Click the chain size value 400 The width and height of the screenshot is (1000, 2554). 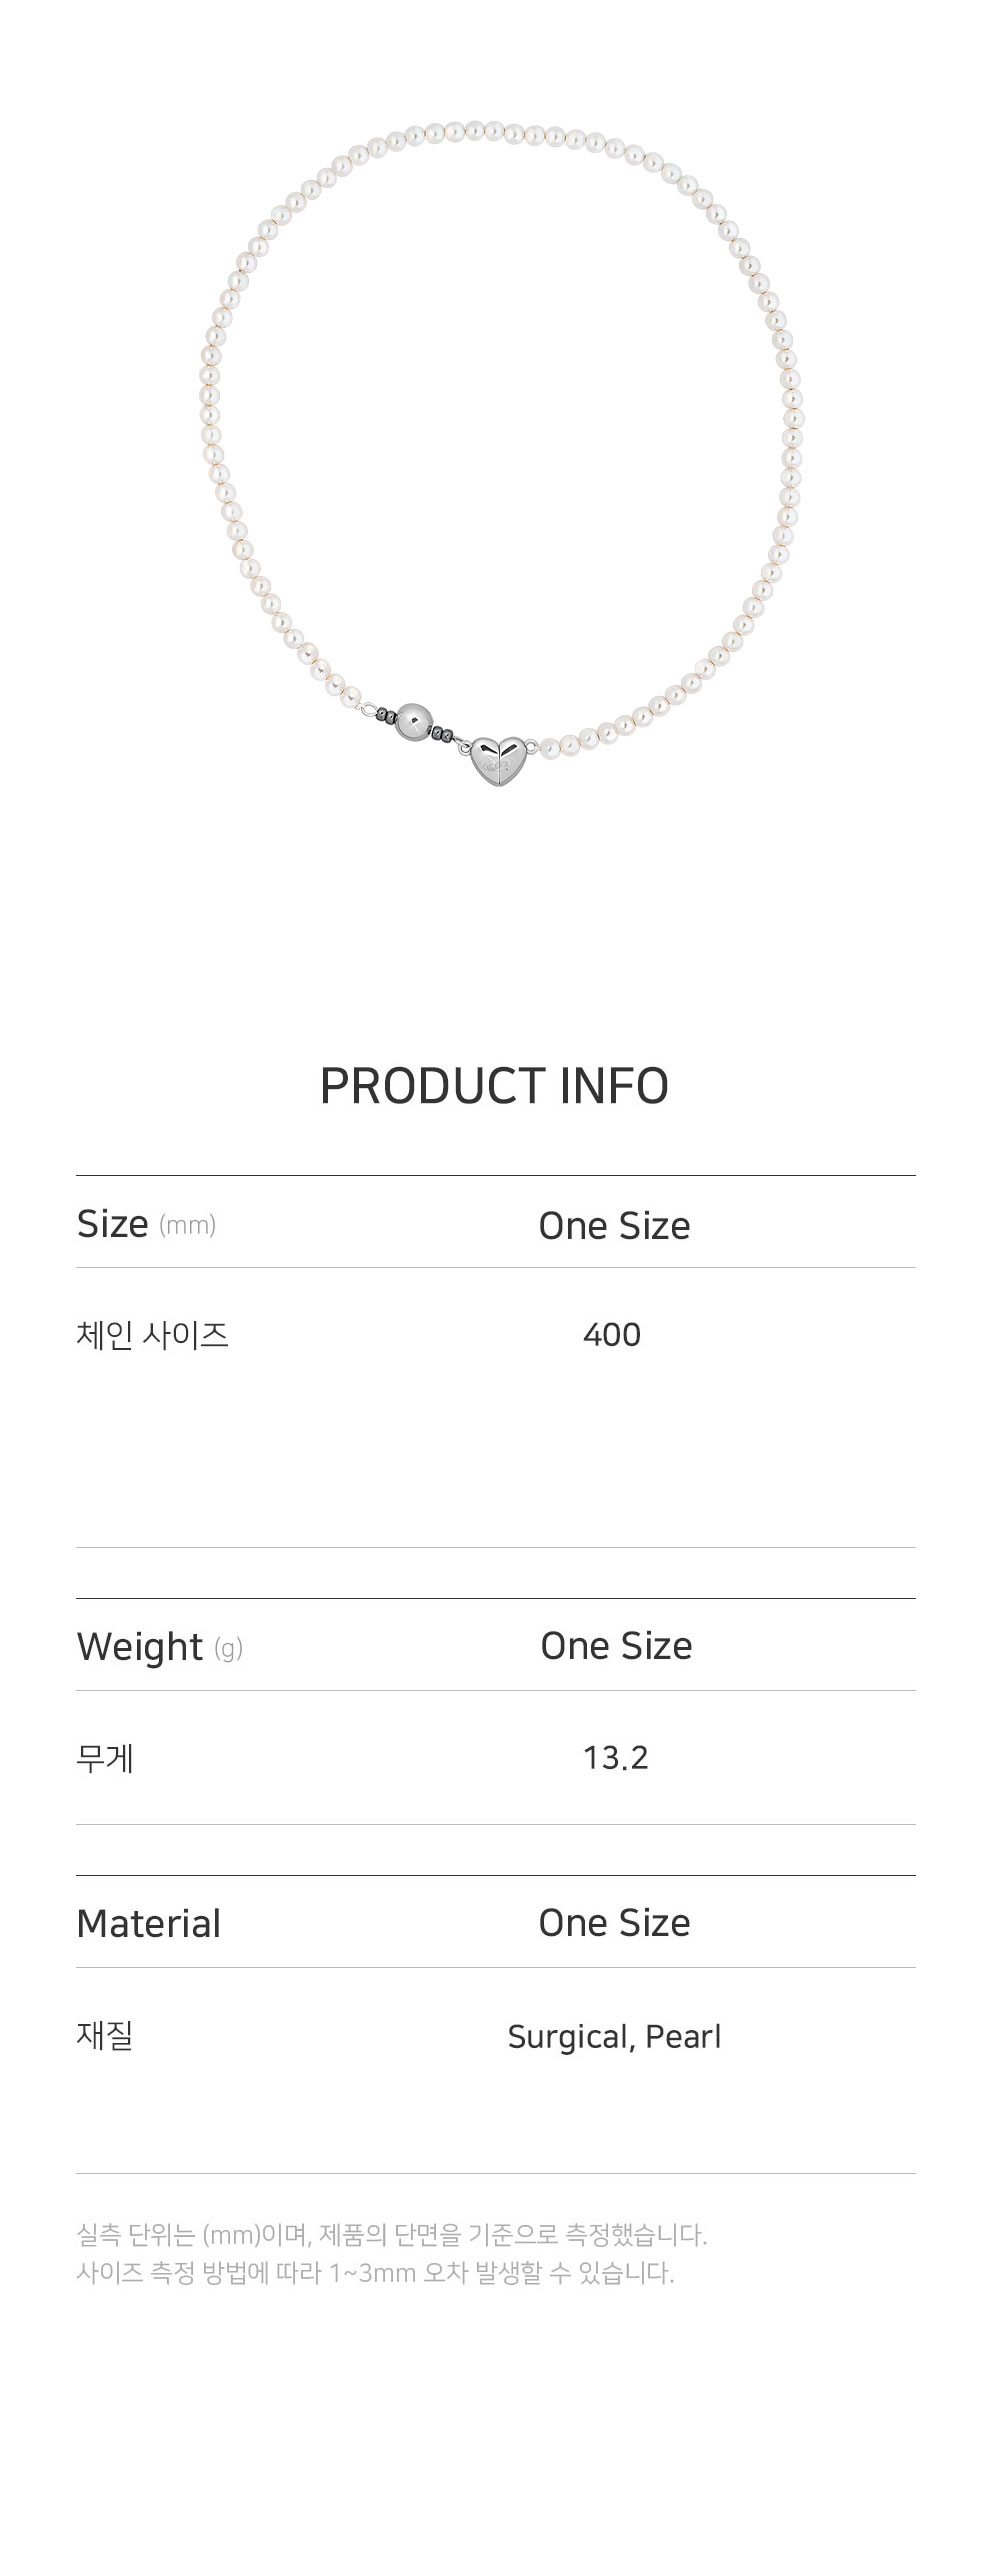pos(612,1335)
